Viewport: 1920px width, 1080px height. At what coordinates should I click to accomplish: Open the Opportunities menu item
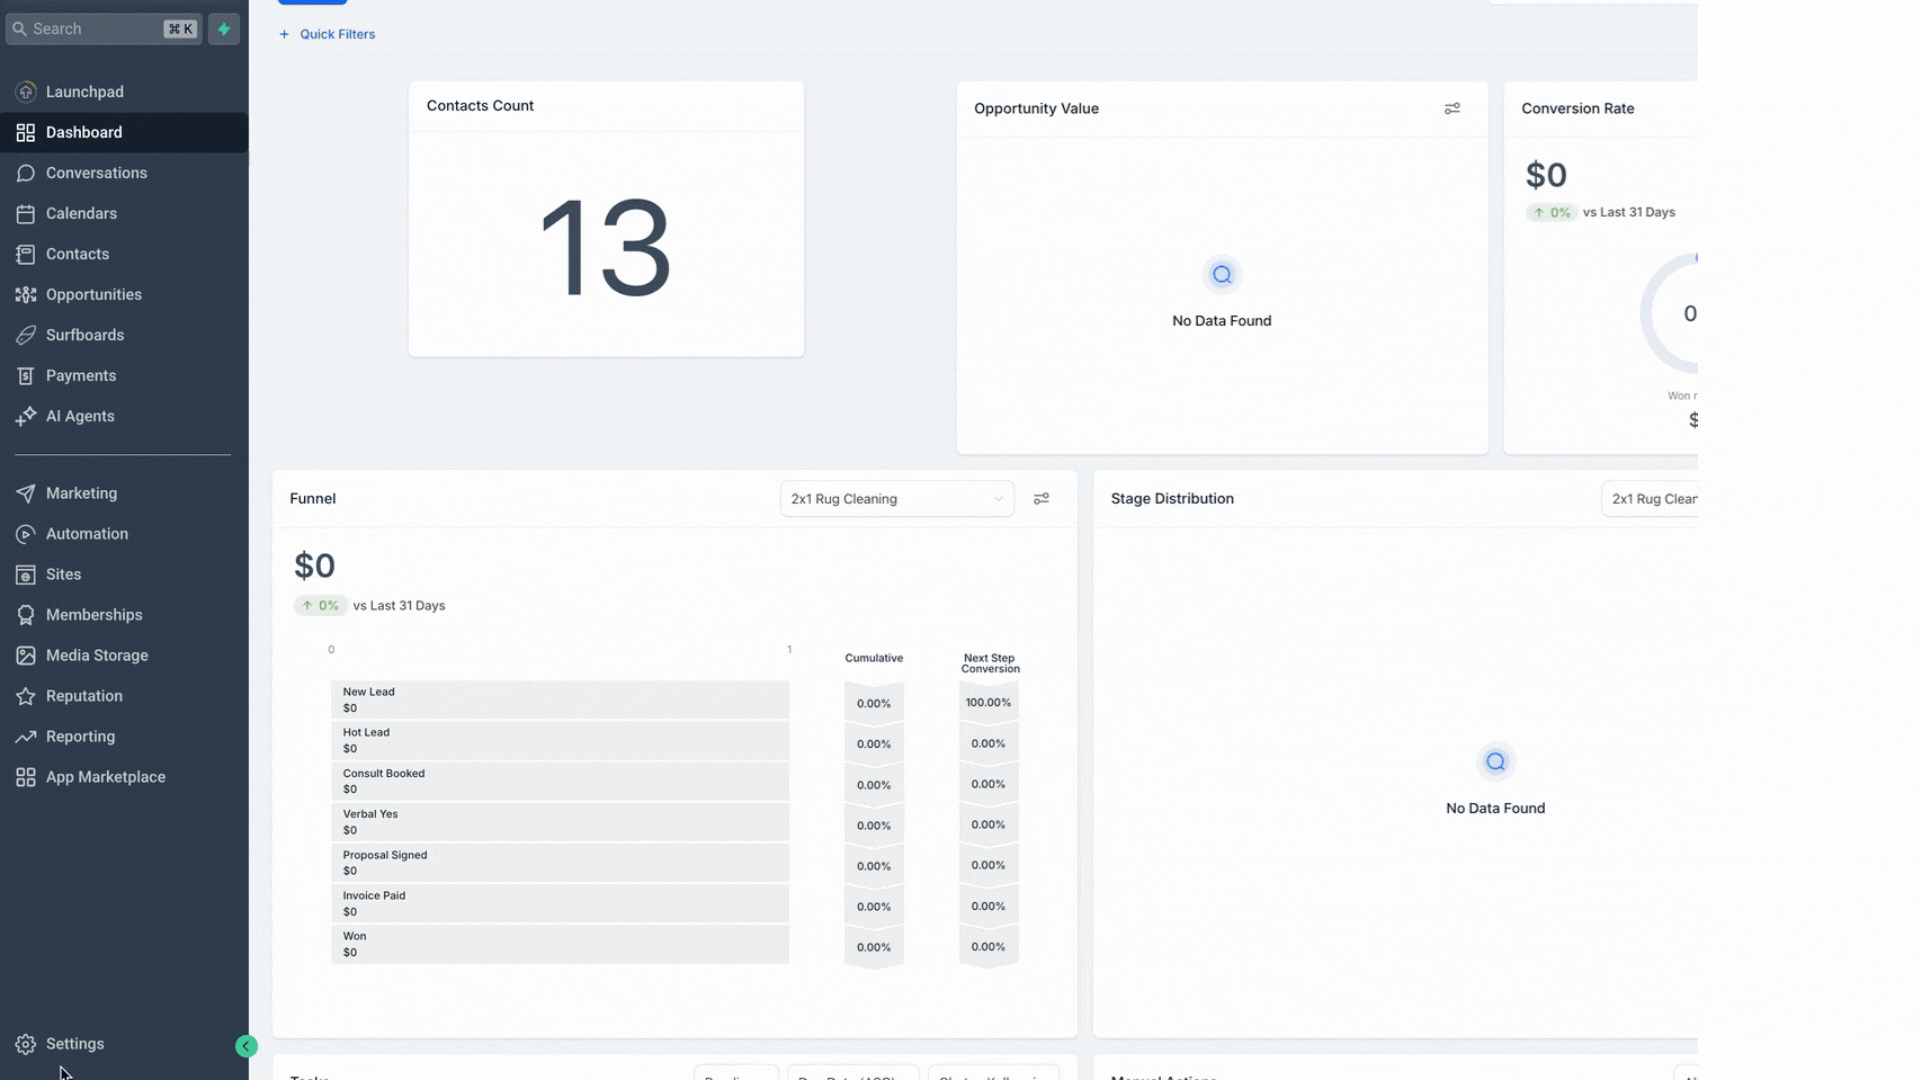93,295
